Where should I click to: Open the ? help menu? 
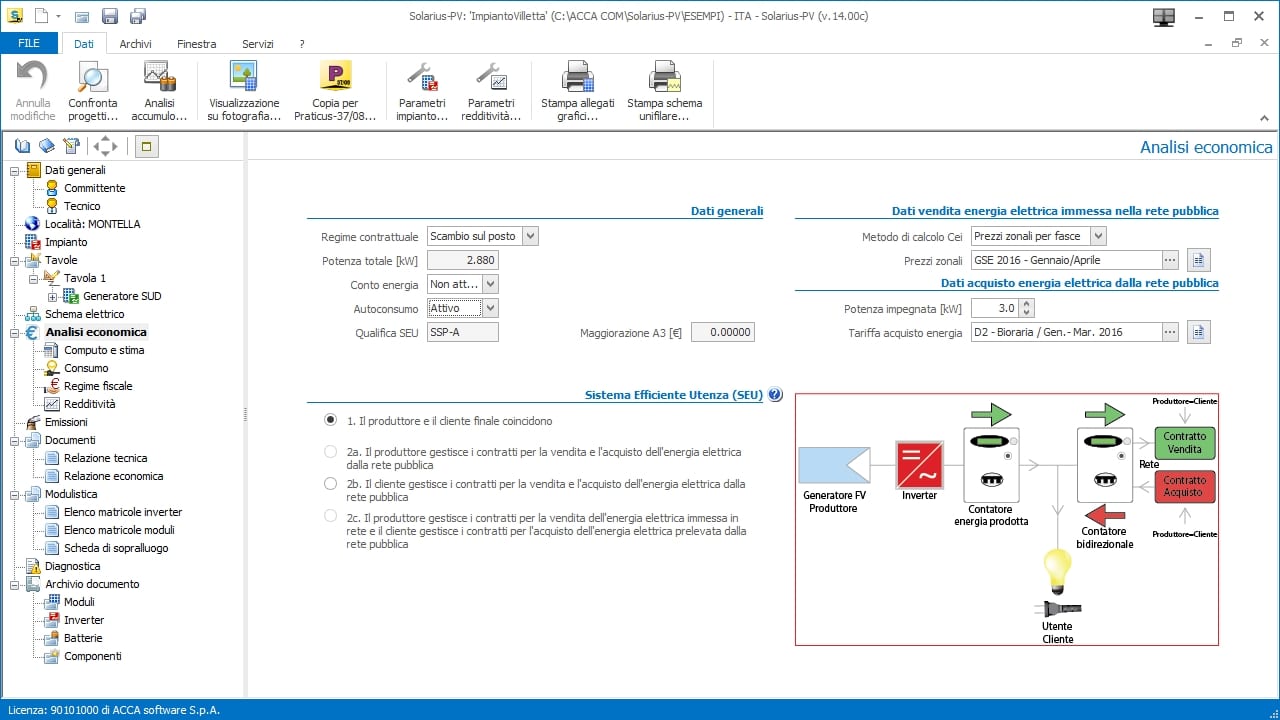click(301, 44)
